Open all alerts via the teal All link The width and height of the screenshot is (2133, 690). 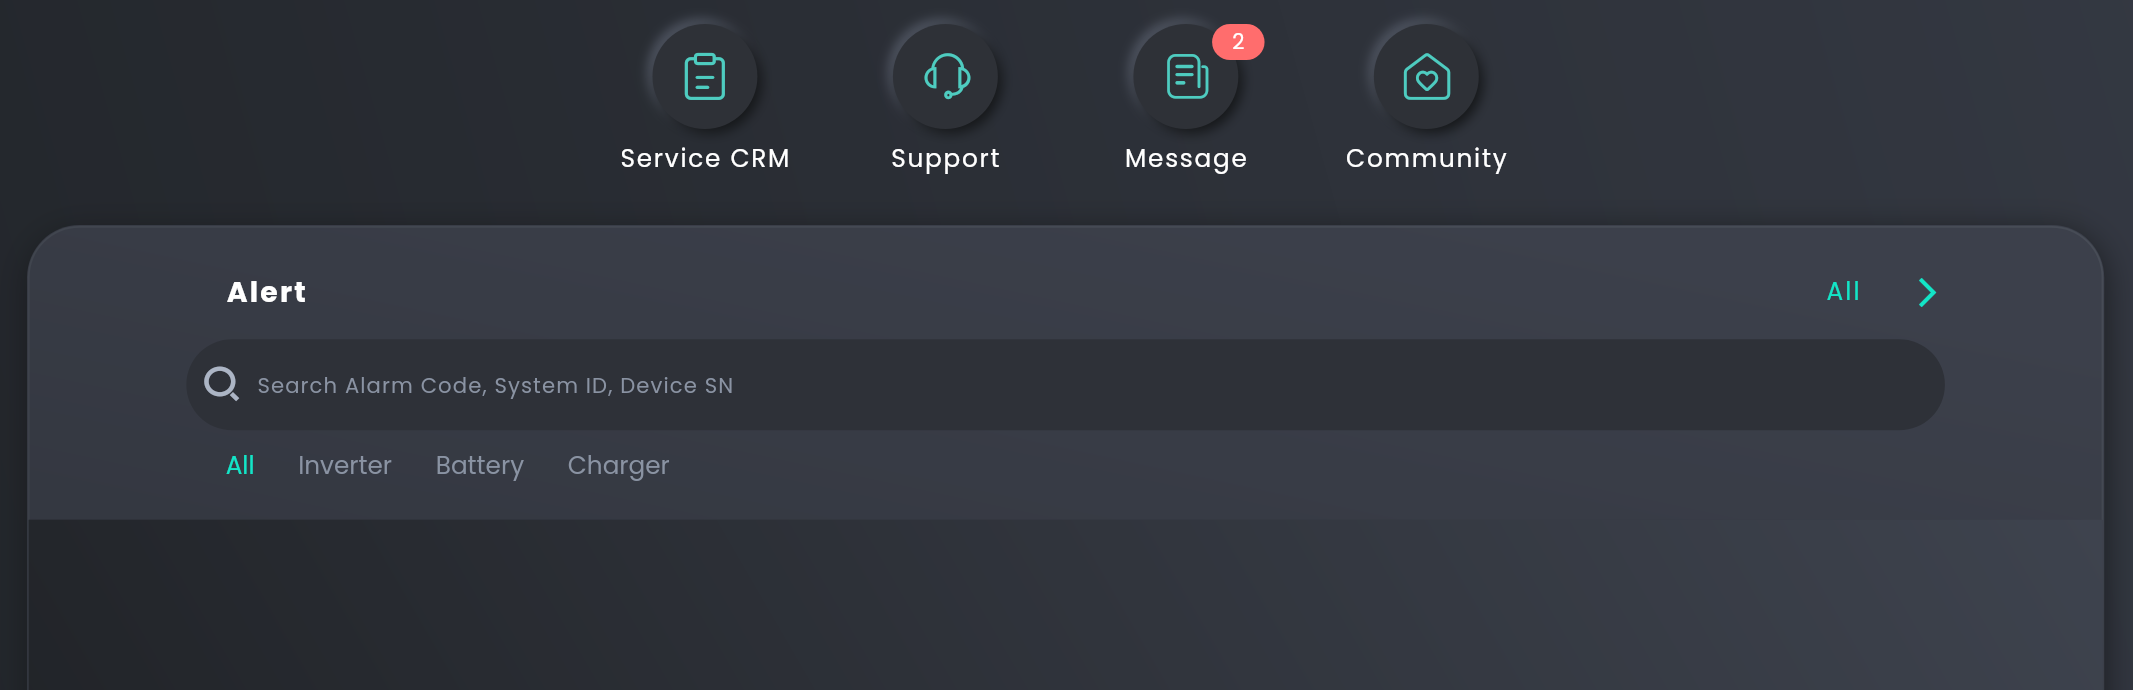coord(1843,291)
